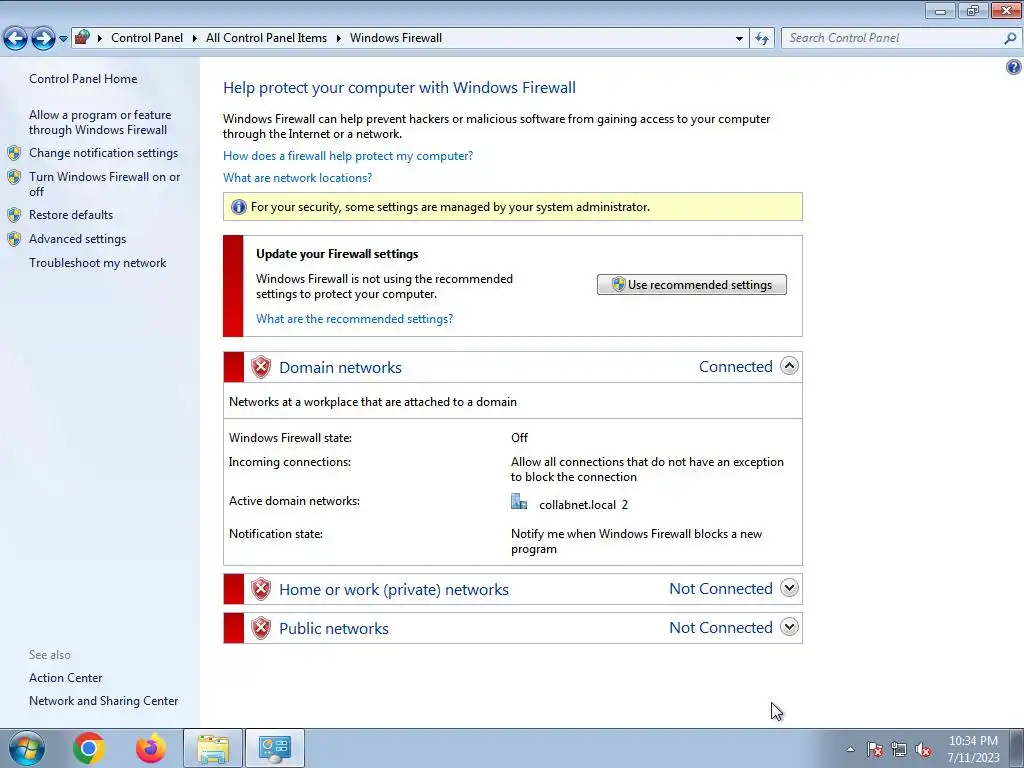Viewport: 1024px width, 768px height.
Task: Open the Windows Start menu orb
Action: click(x=27, y=748)
